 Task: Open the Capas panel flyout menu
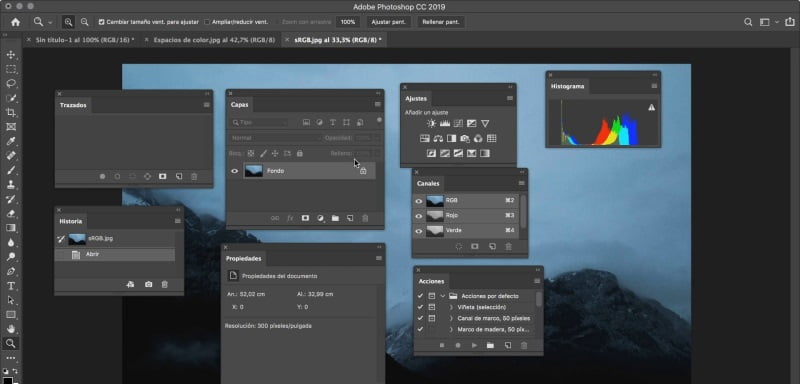378,104
